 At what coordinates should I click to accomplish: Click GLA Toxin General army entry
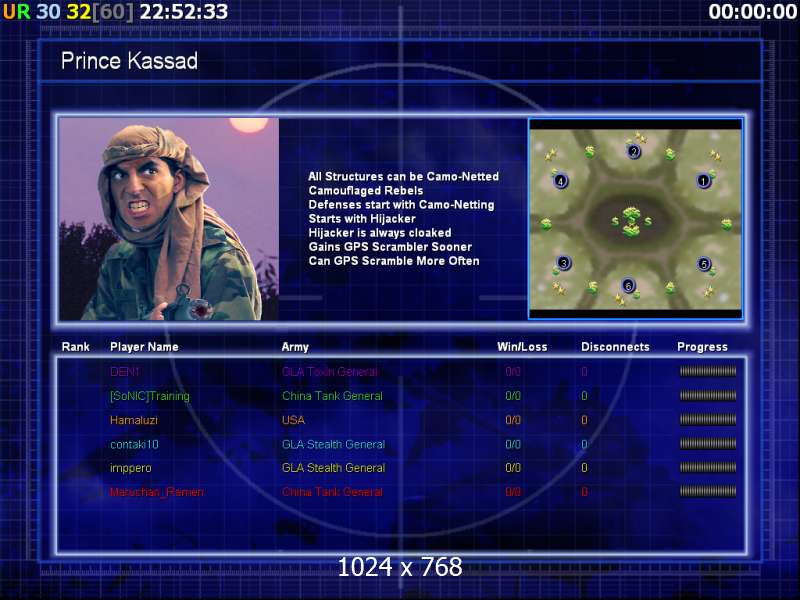tap(330, 371)
